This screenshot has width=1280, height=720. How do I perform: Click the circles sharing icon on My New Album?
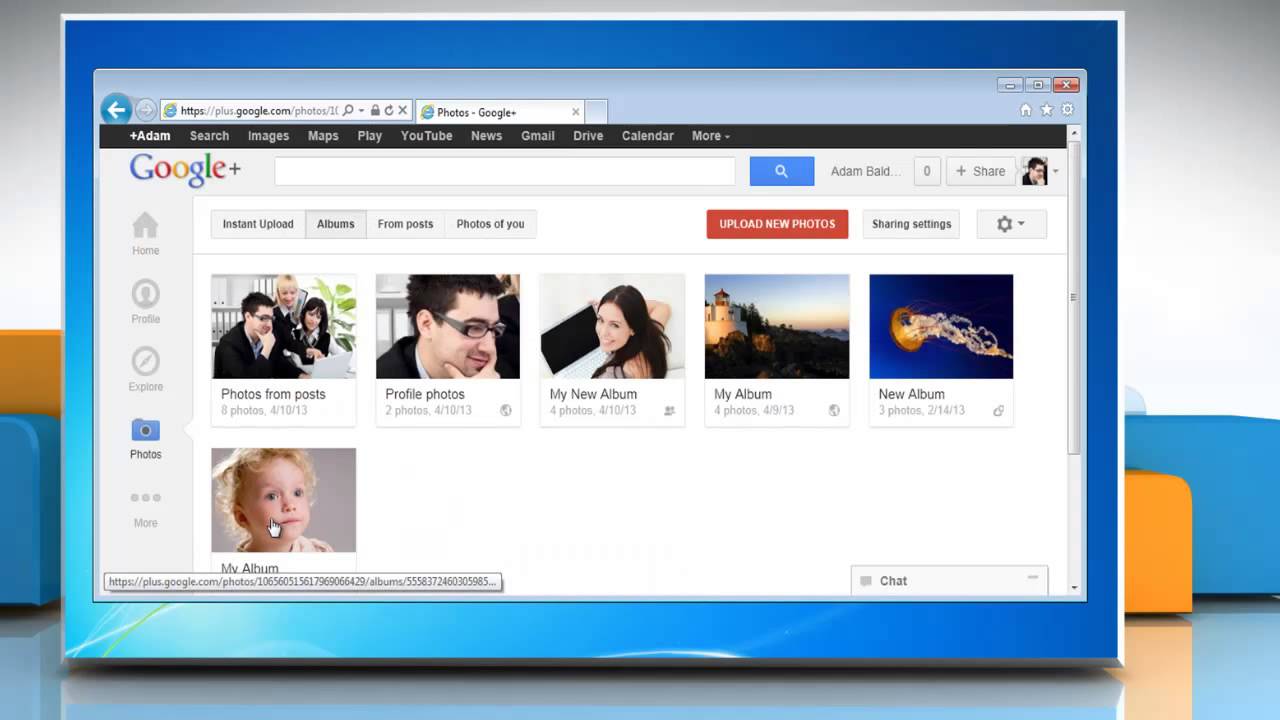click(670, 411)
